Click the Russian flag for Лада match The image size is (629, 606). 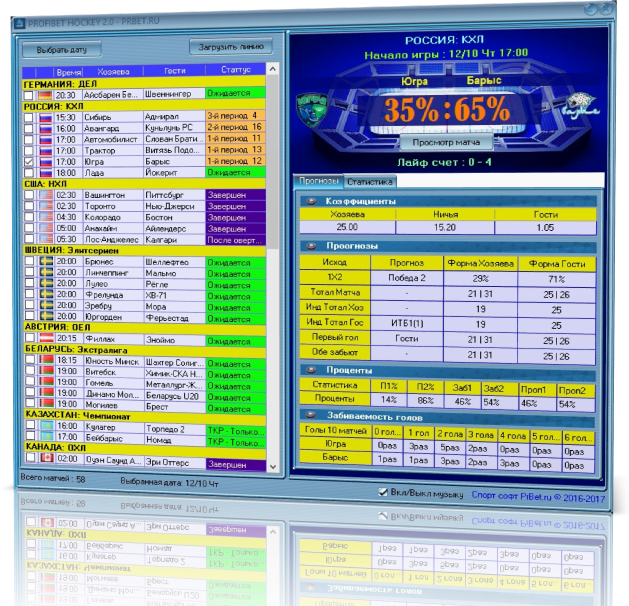(46, 173)
